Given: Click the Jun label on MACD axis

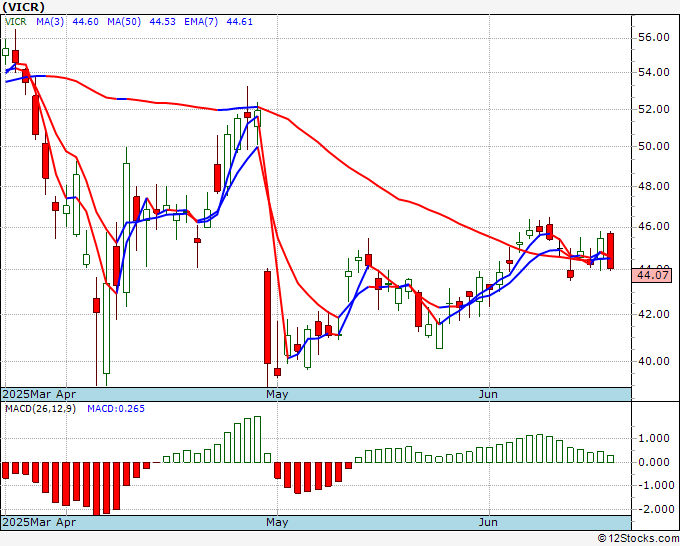Looking at the screenshot, I should coord(488,522).
